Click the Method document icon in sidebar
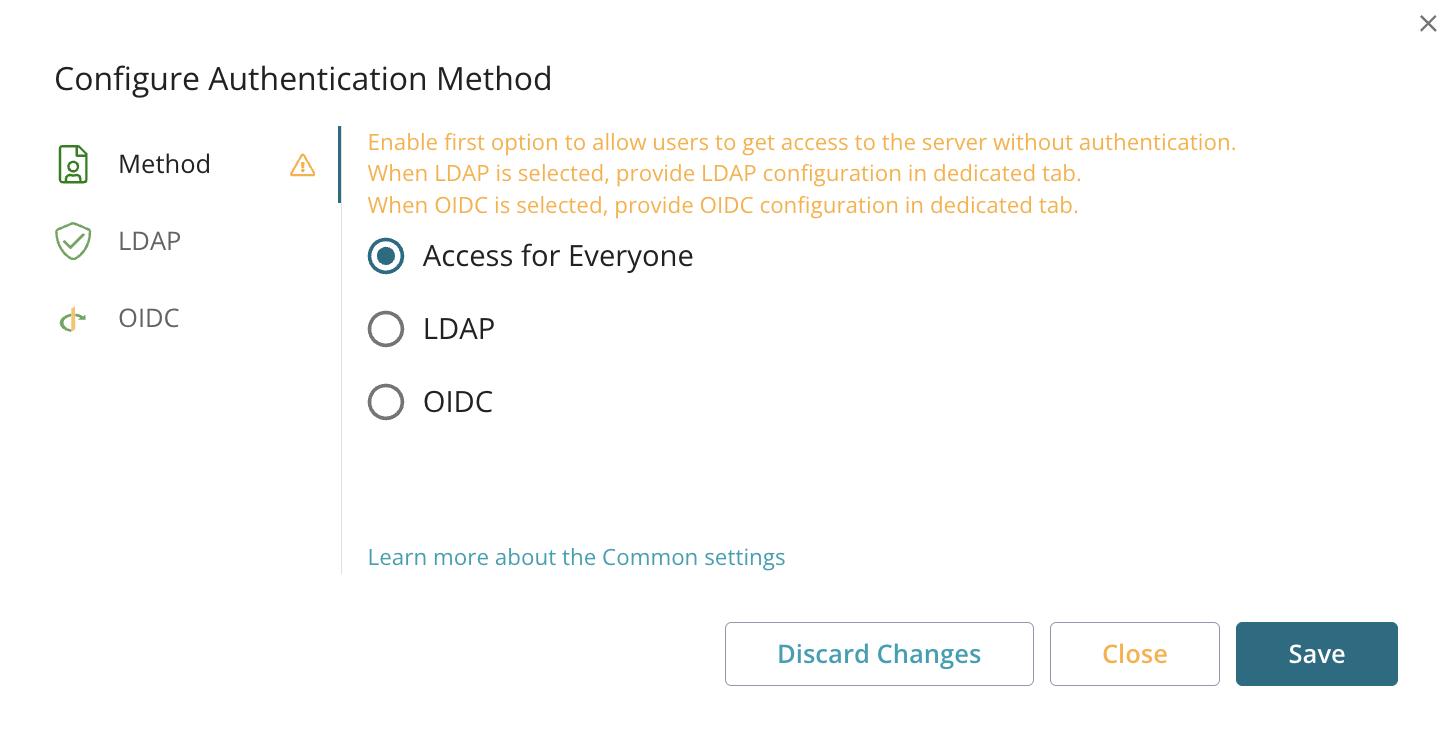The height and width of the screenshot is (740, 1455). click(x=73, y=163)
